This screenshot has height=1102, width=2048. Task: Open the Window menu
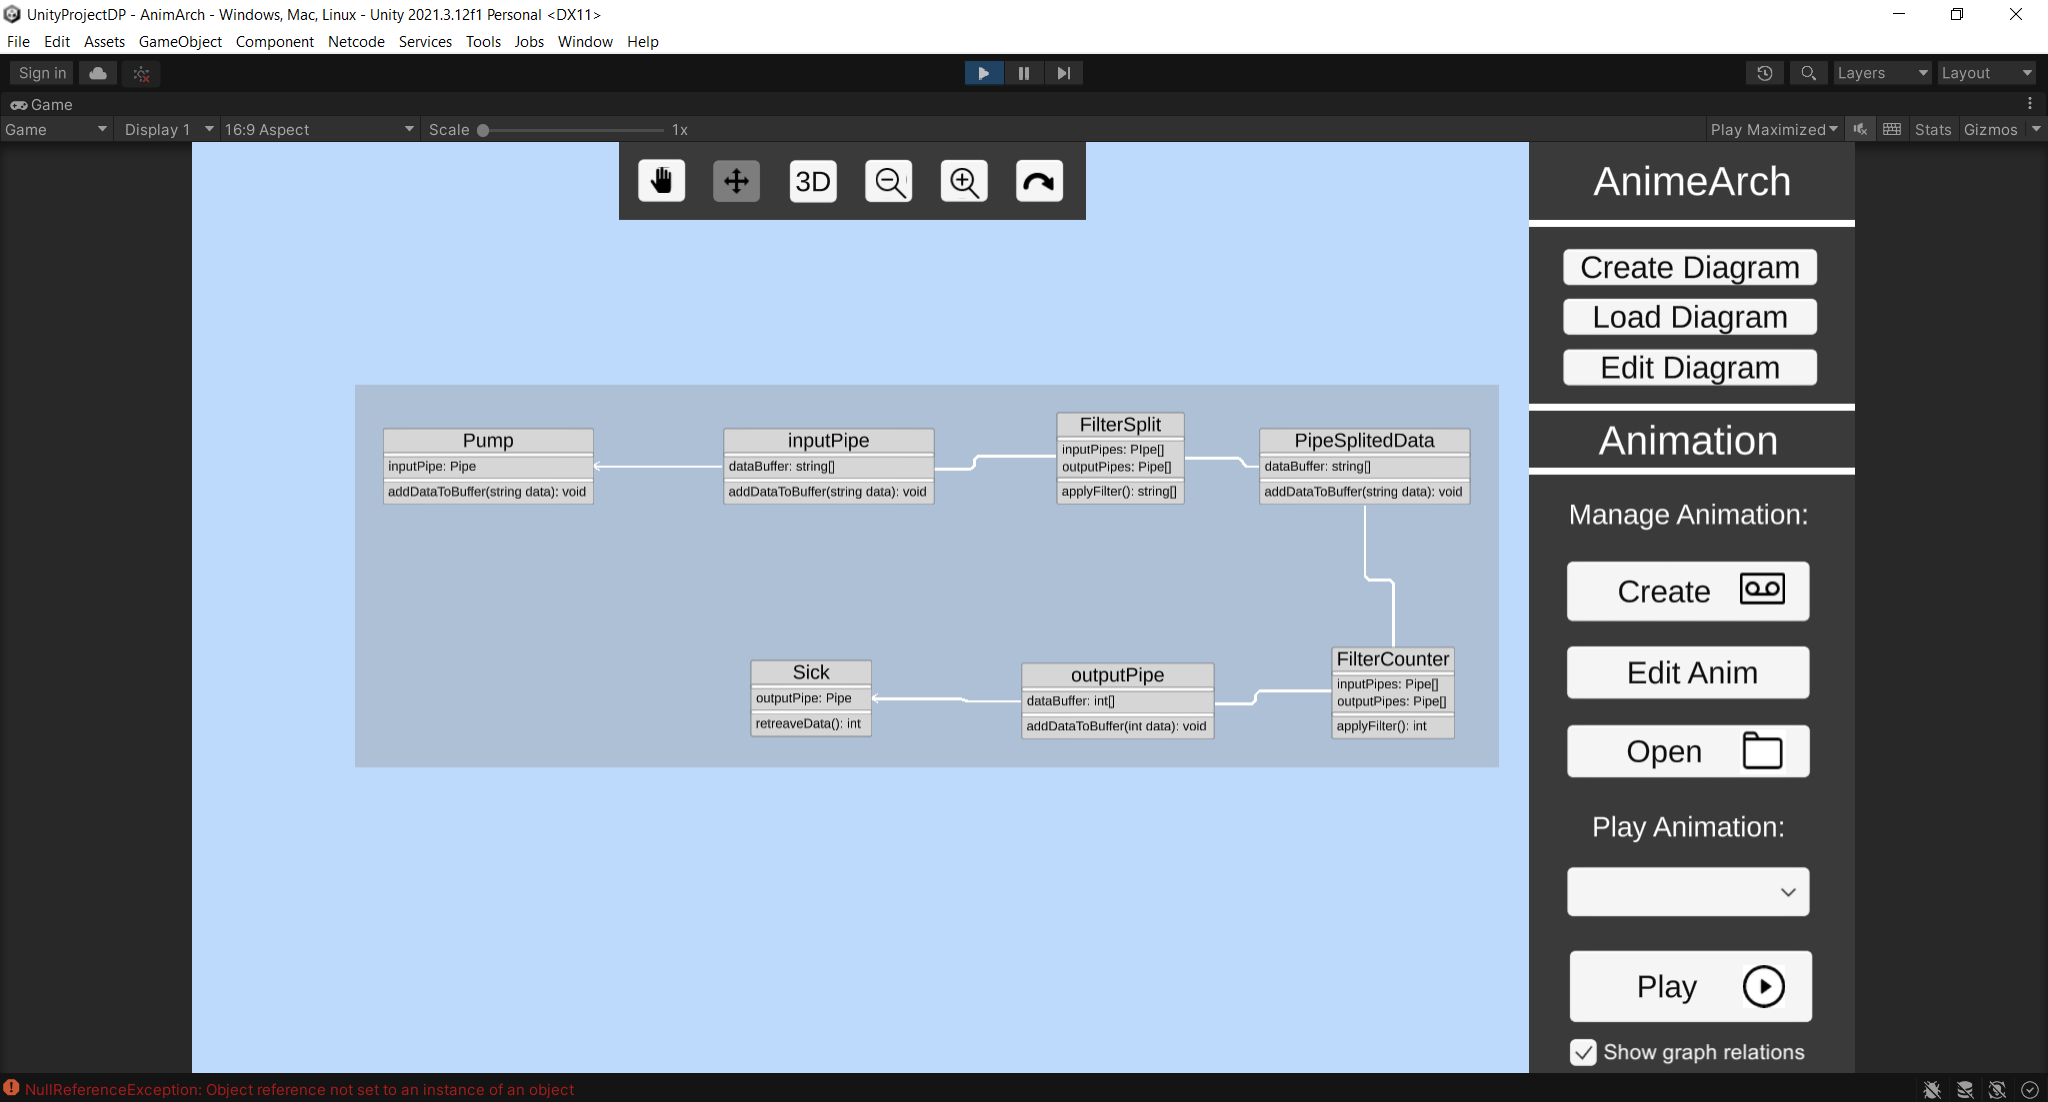[x=585, y=42]
